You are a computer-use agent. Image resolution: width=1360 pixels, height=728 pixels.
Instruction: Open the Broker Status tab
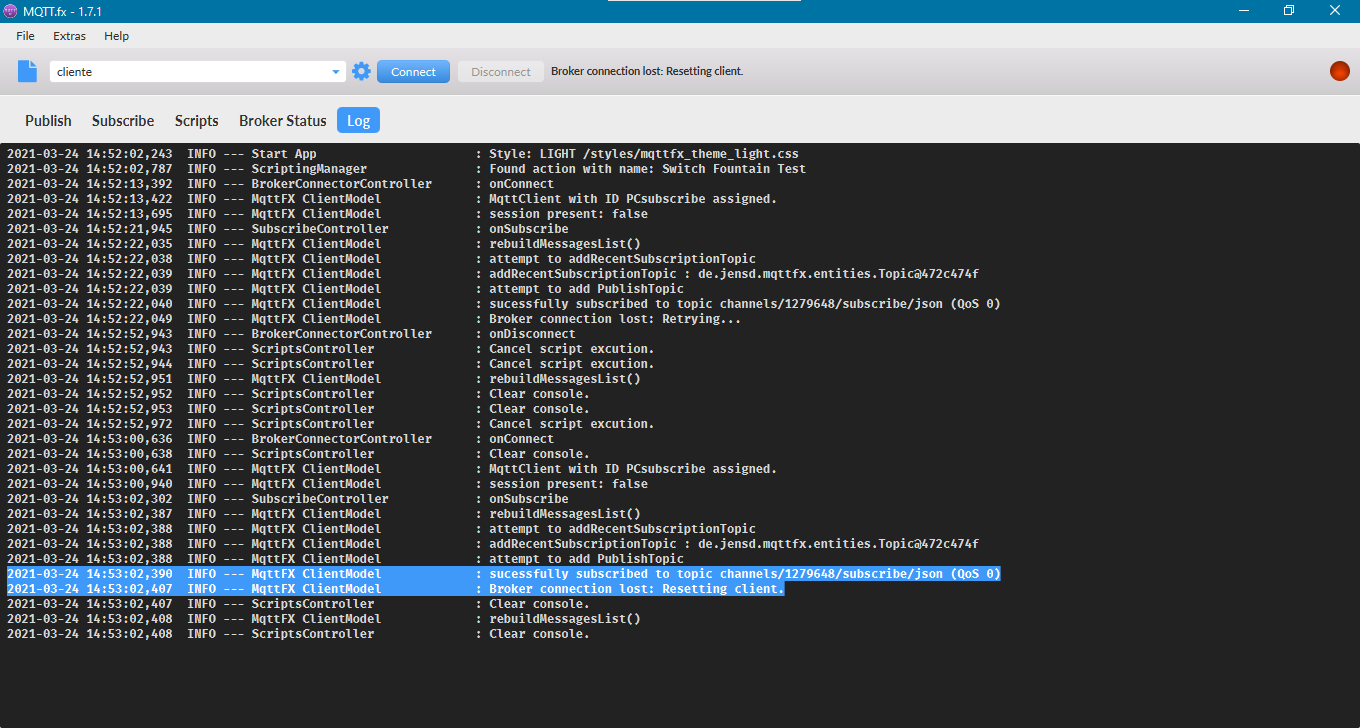point(282,120)
